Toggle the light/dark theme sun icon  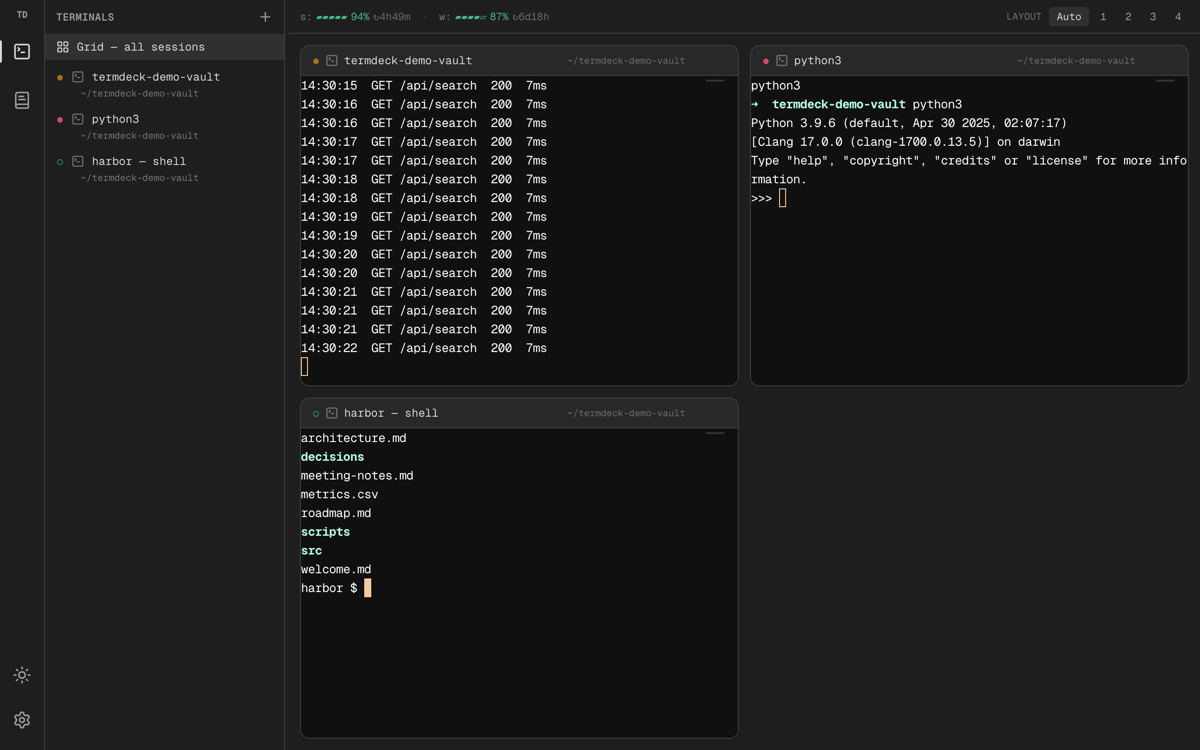pyautogui.click(x=22, y=675)
